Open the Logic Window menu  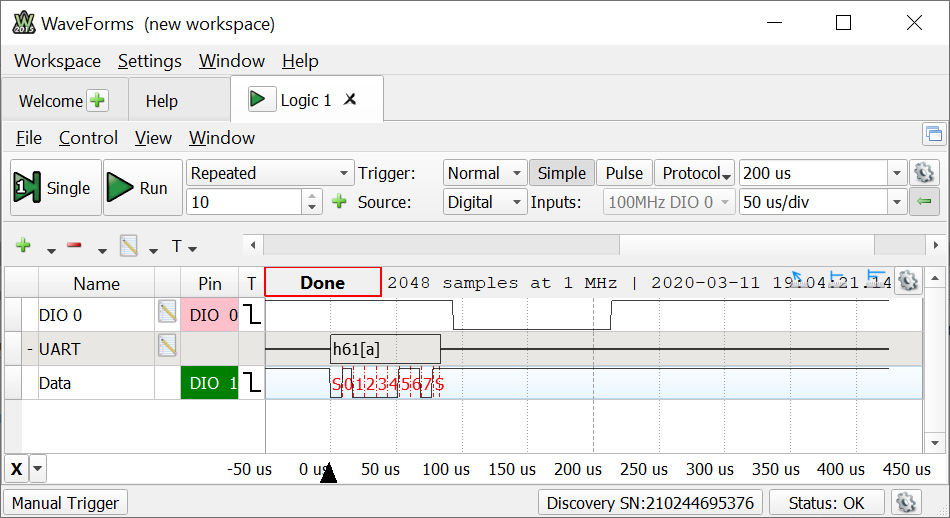pos(222,138)
